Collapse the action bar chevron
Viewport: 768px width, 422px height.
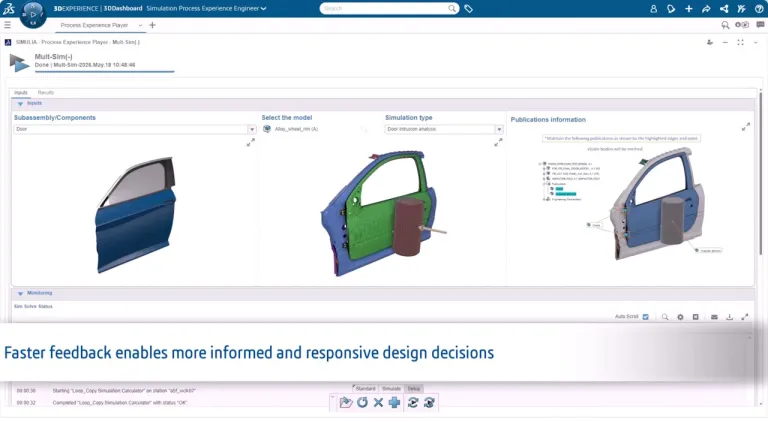(333, 397)
